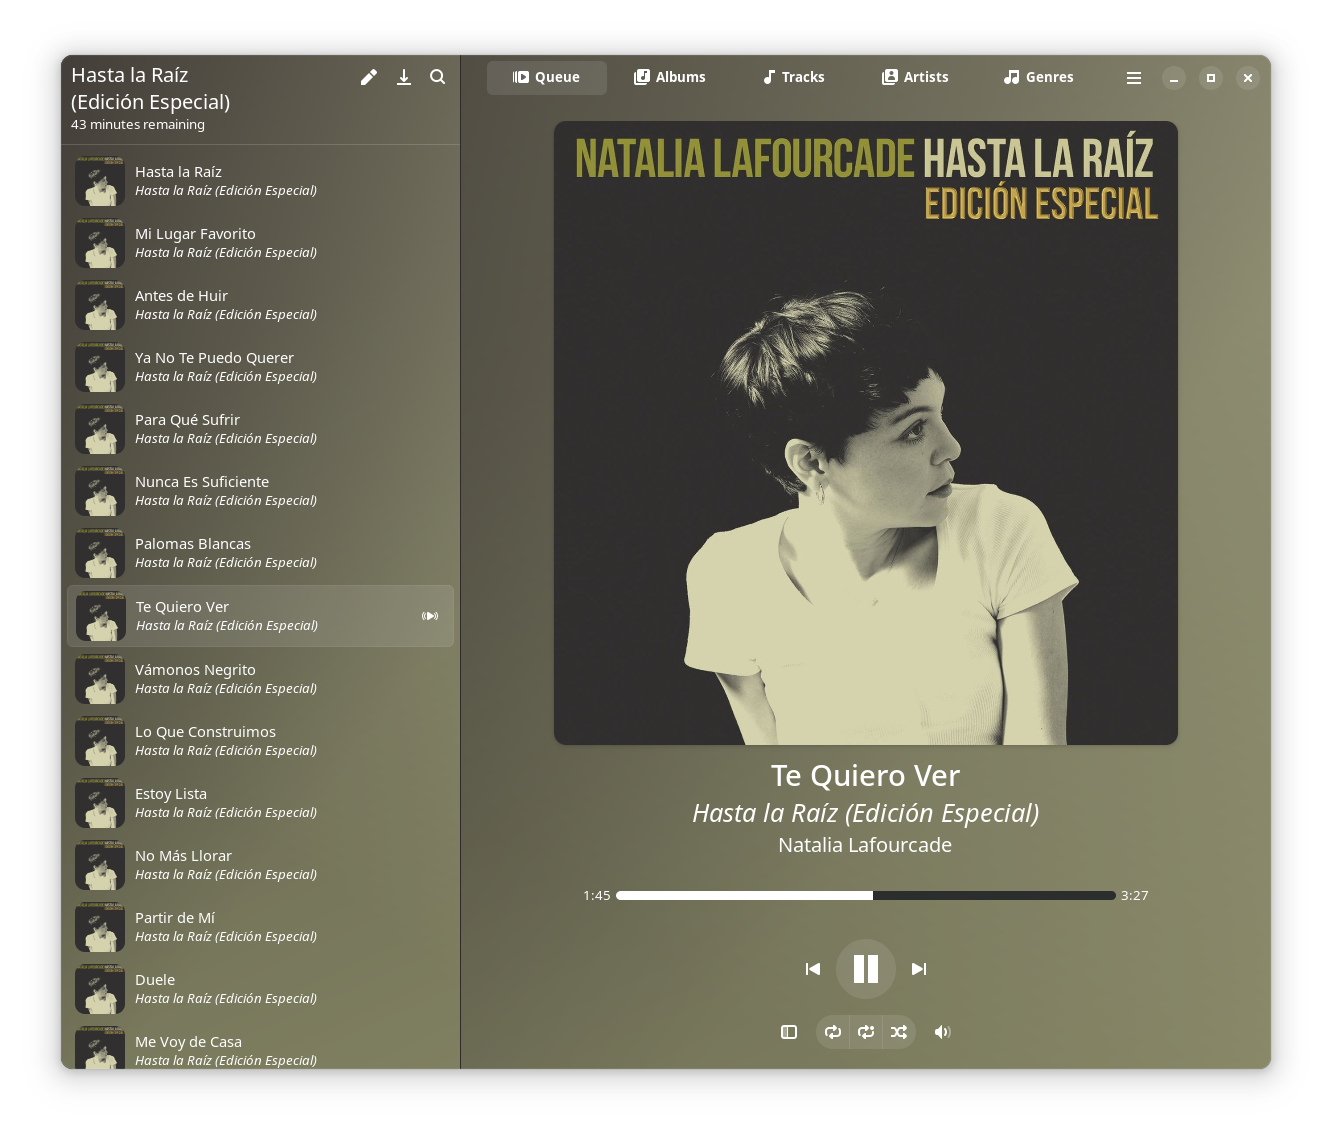This screenshot has width=1332, height=1136.
Task: Play 'Me Voy de Casa' from queue
Action: point(260,1046)
